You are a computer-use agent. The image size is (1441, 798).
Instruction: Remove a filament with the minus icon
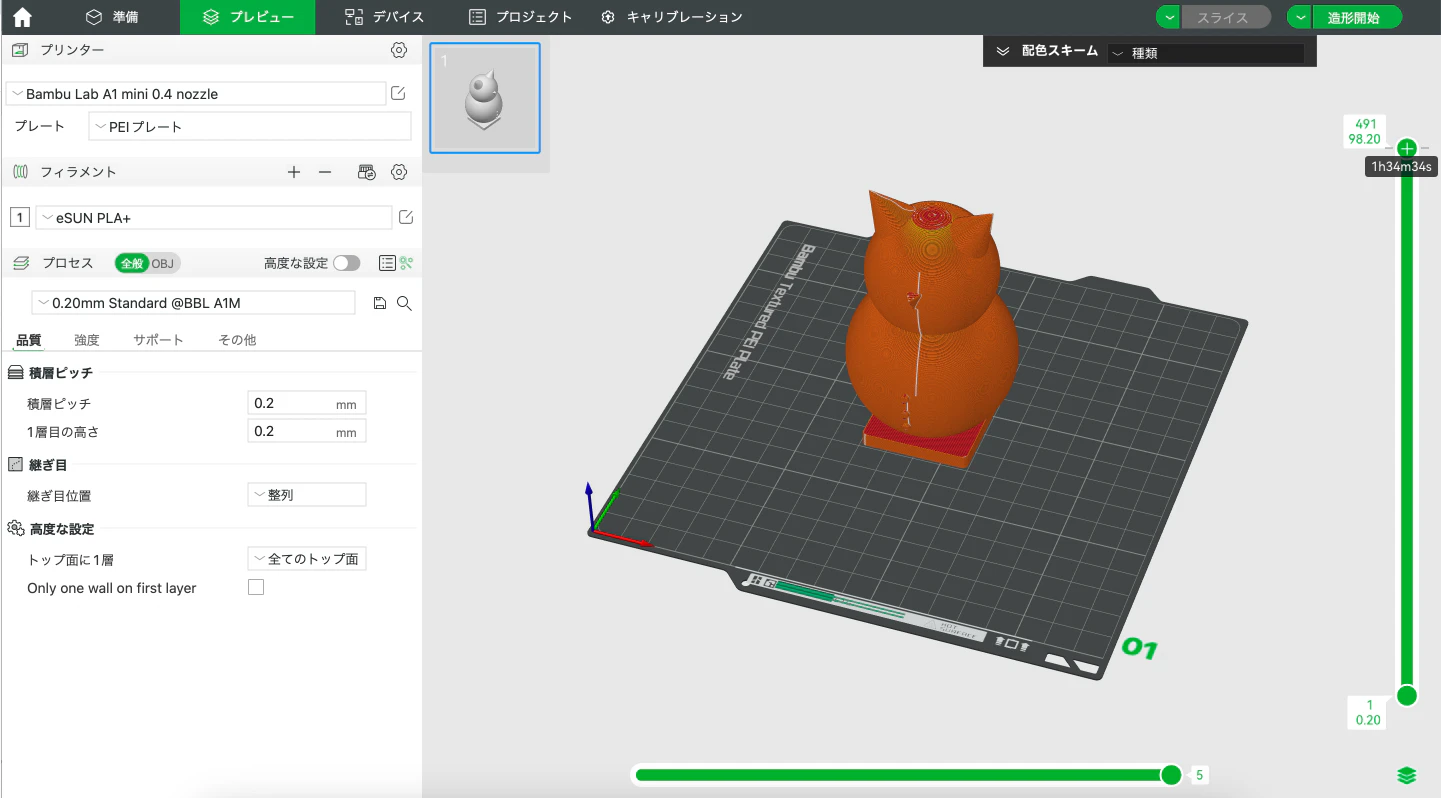click(325, 172)
